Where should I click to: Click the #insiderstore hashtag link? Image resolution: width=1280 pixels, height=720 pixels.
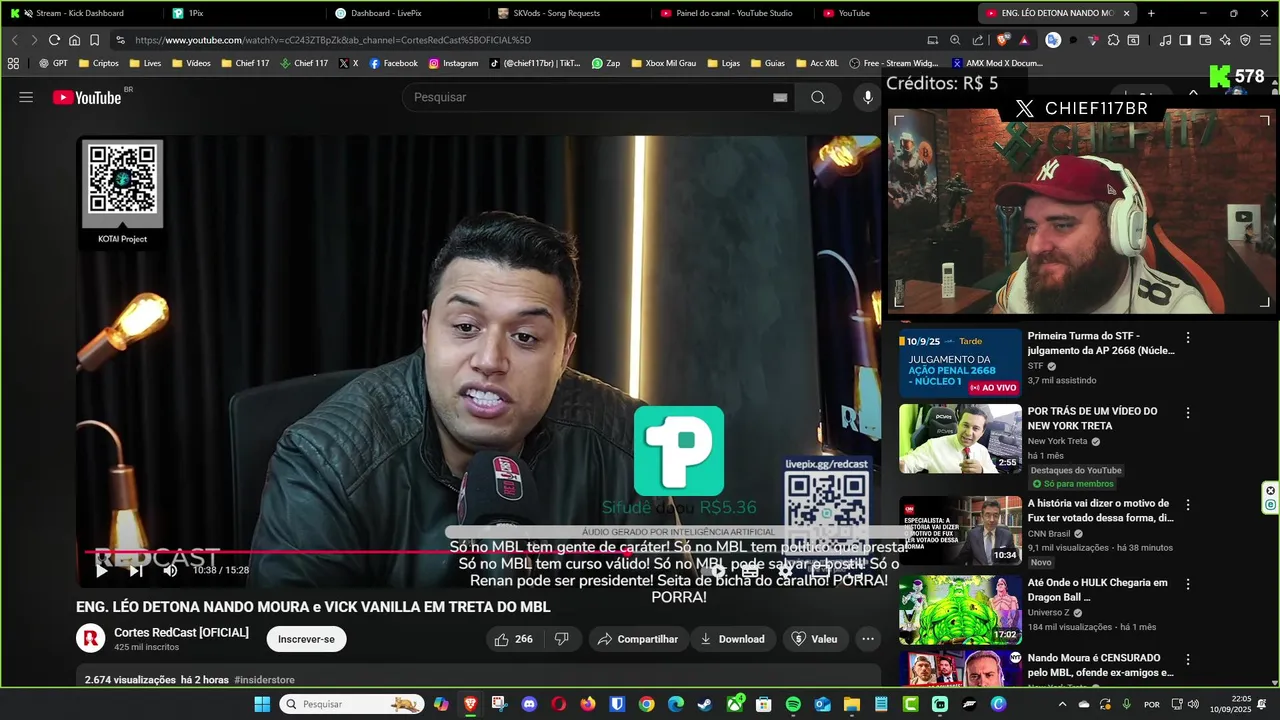click(264, 680)
